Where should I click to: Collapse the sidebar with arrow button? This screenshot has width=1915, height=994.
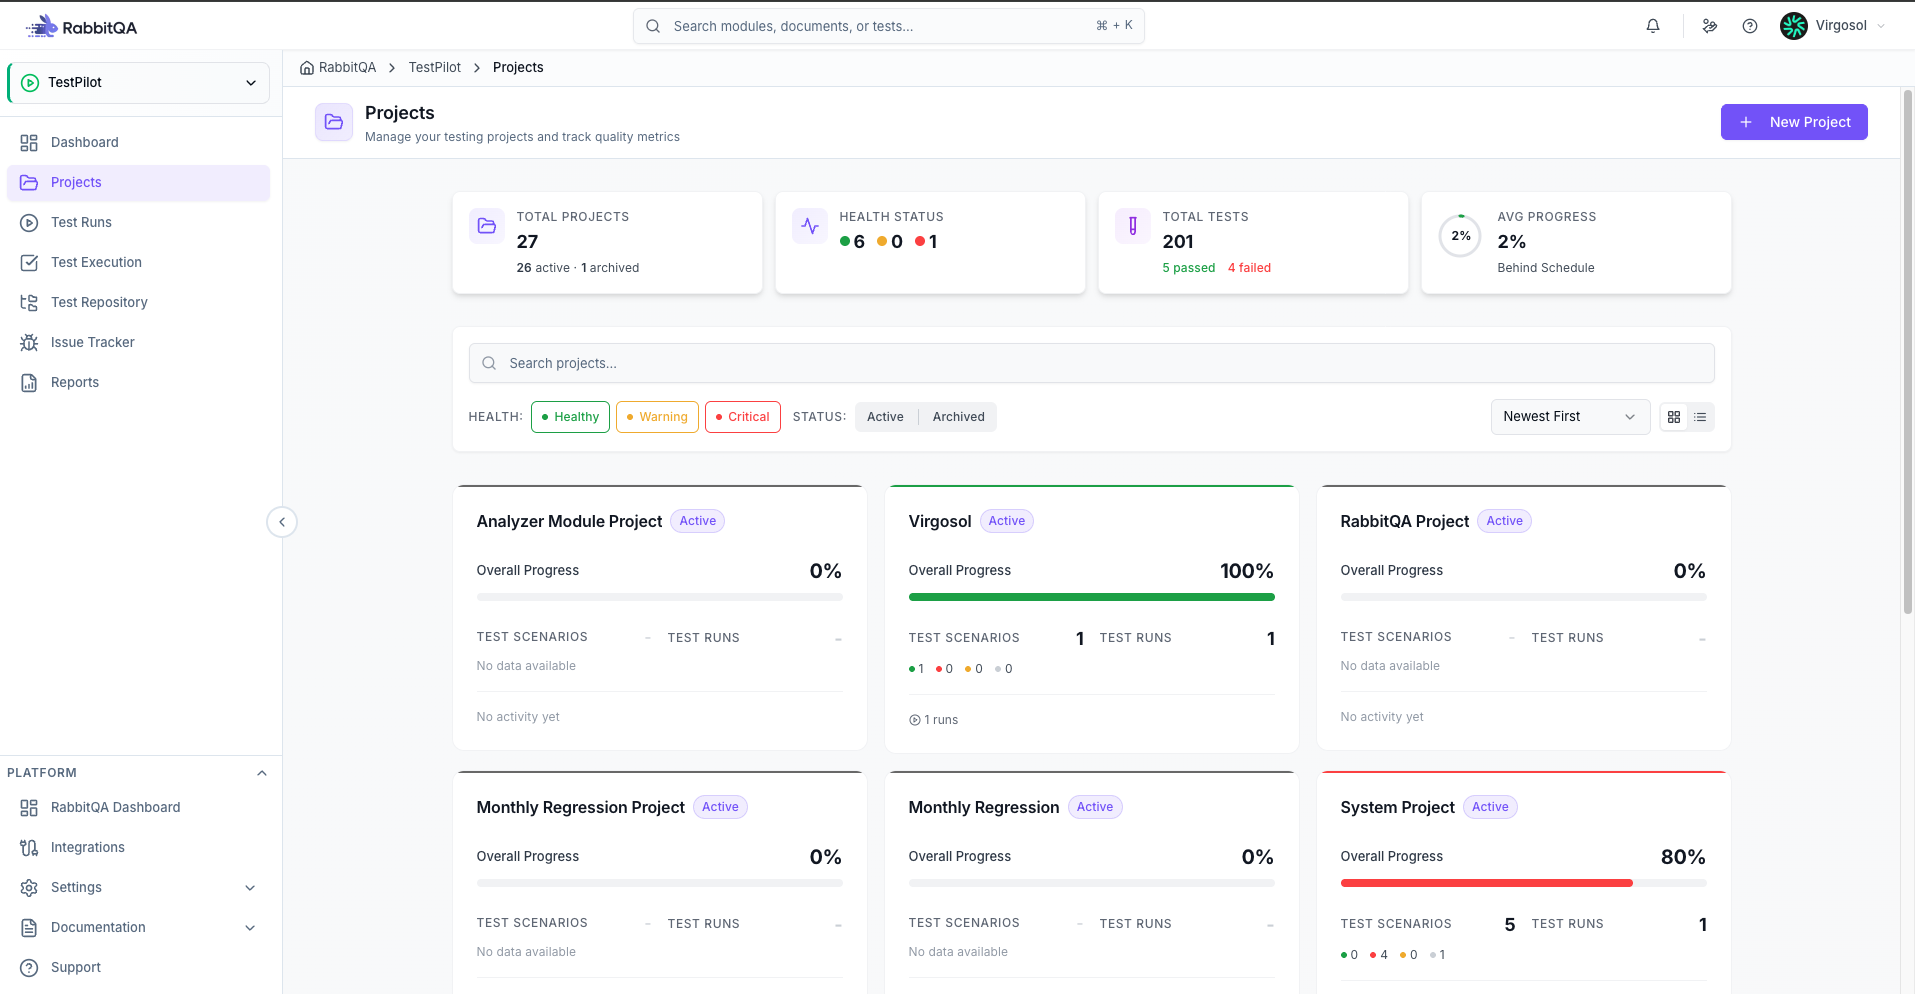click(282, 522)
